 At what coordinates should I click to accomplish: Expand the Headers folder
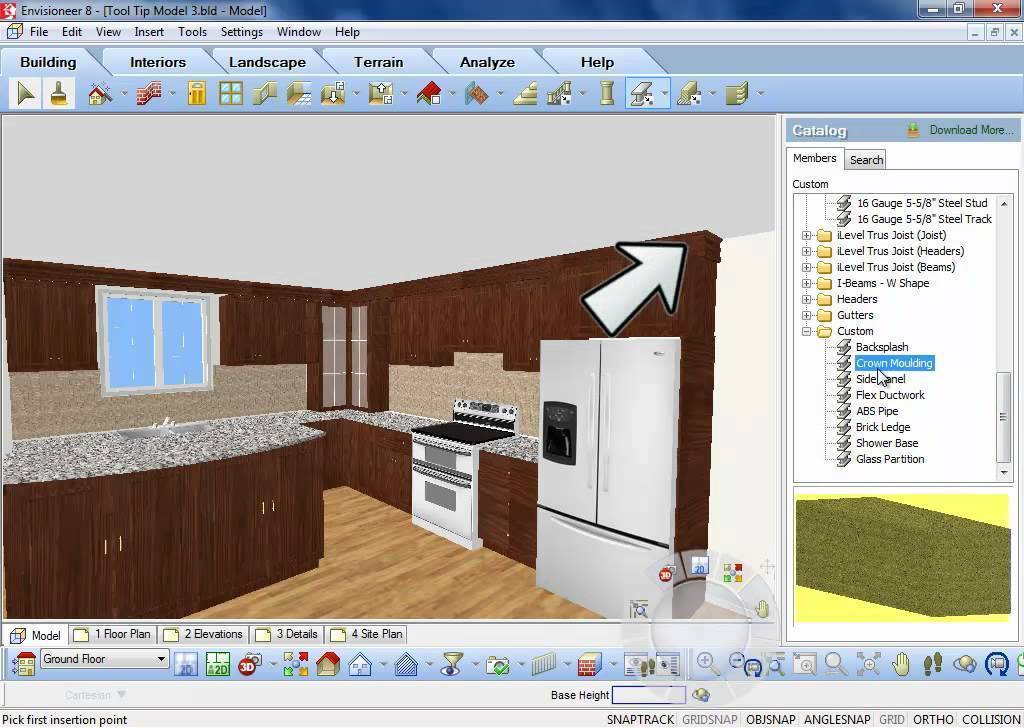(x=807, y=299)
